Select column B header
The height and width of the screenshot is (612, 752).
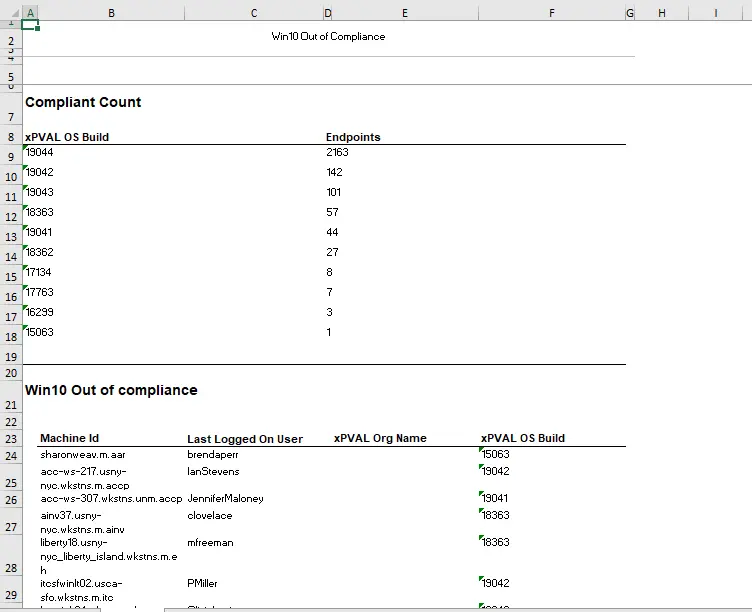tap(111, 13)
